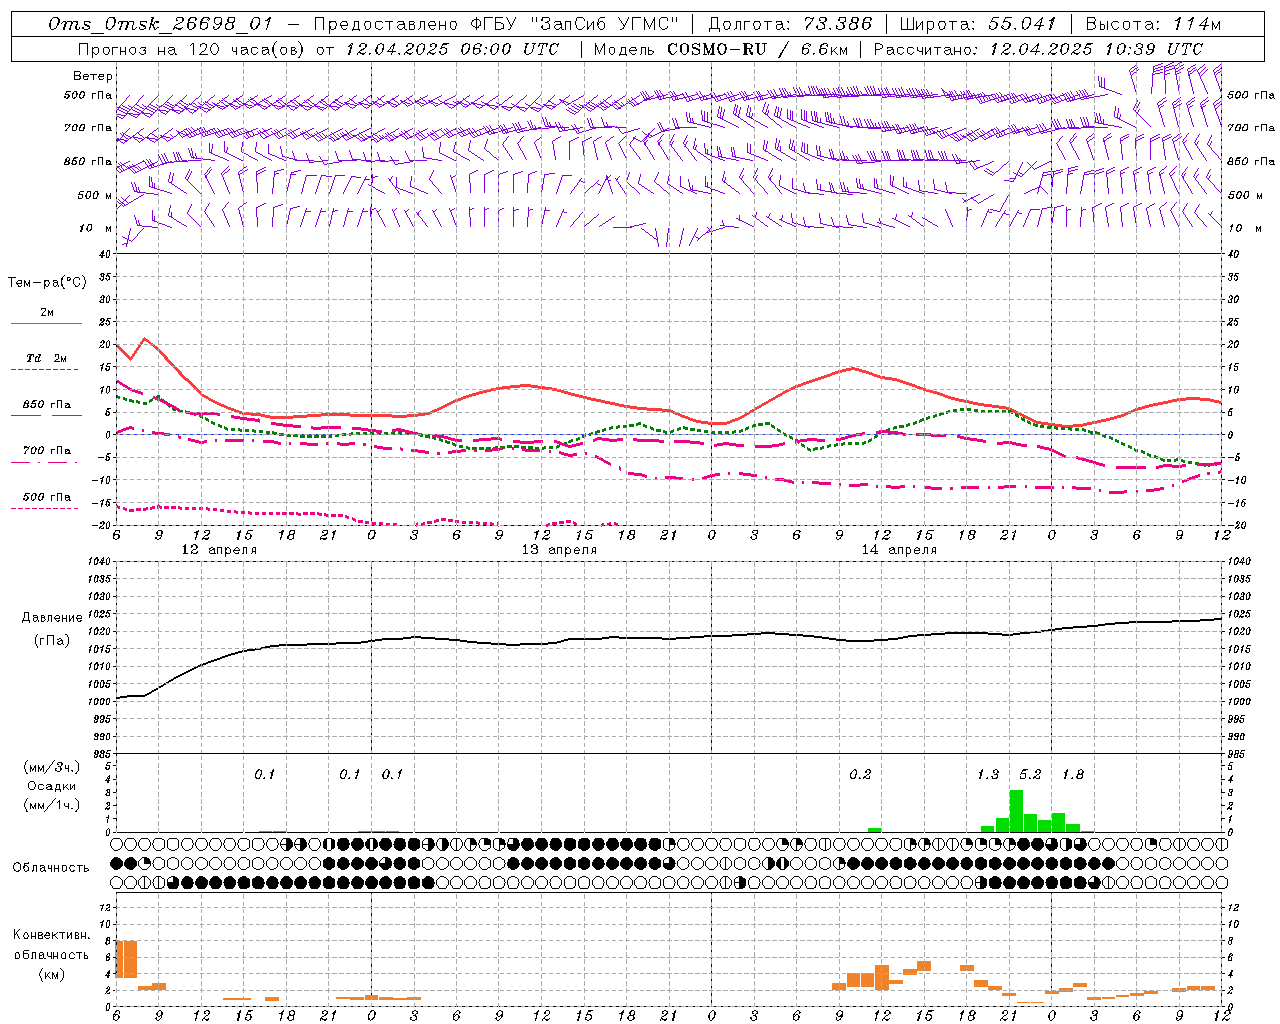Click the 700 гПа temperature legend entry
Screen dimensions: 1280x1024
point(46,451)
